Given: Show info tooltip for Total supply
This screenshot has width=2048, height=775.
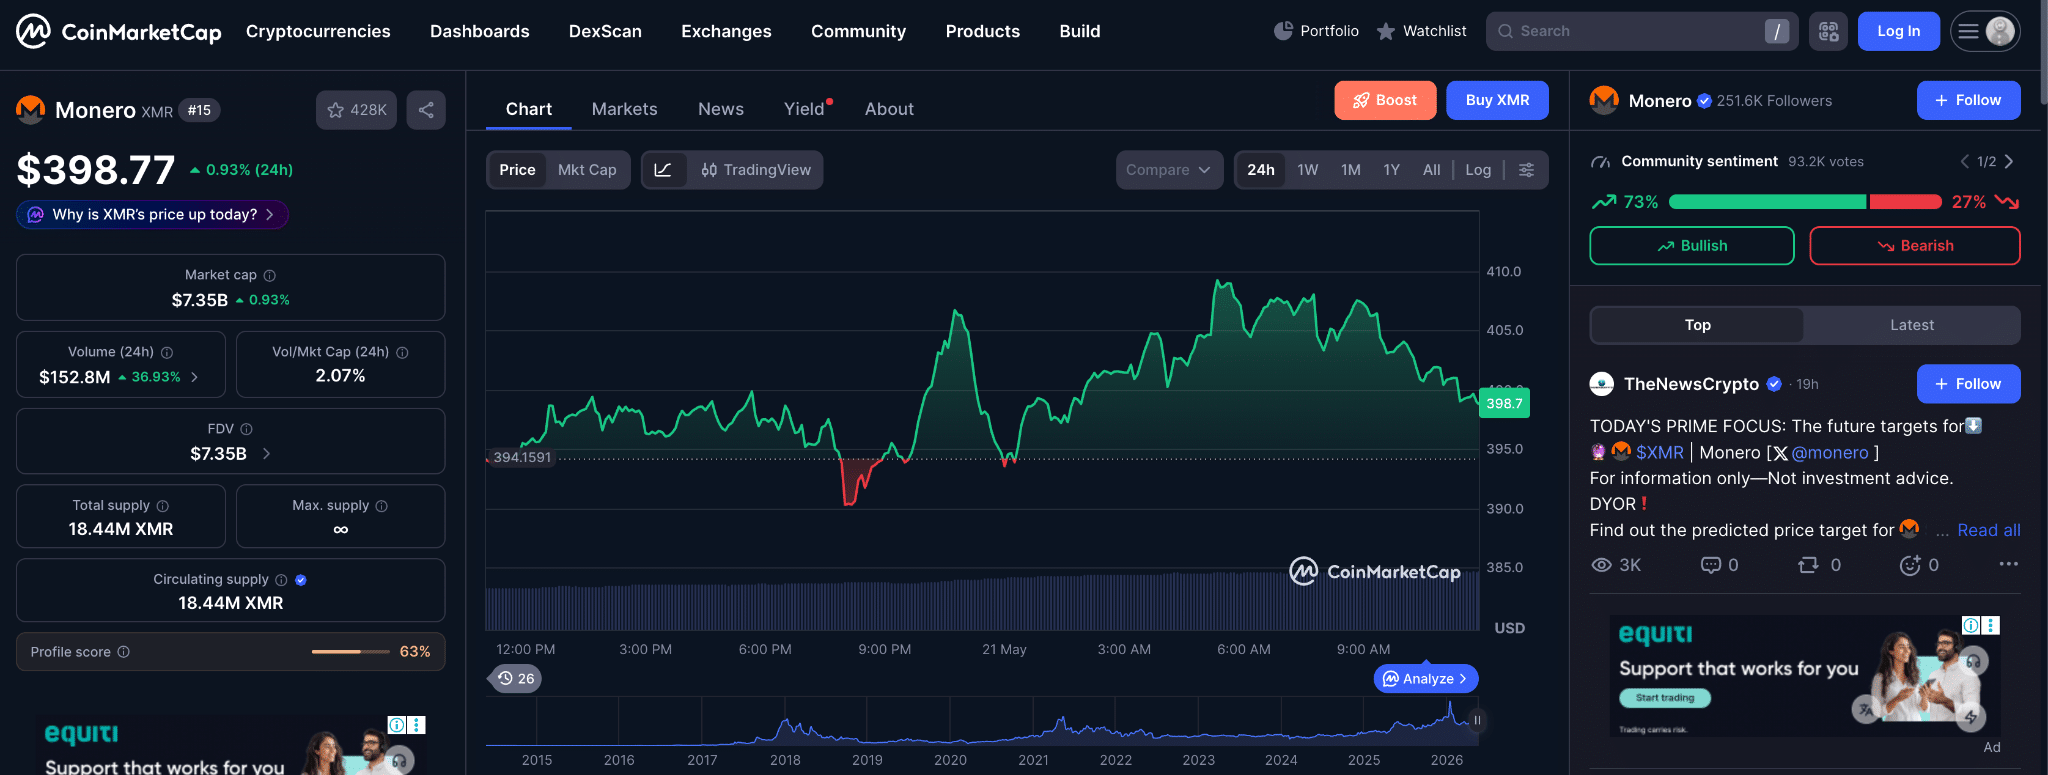Looking at the screenshot, I should [163, 506].
